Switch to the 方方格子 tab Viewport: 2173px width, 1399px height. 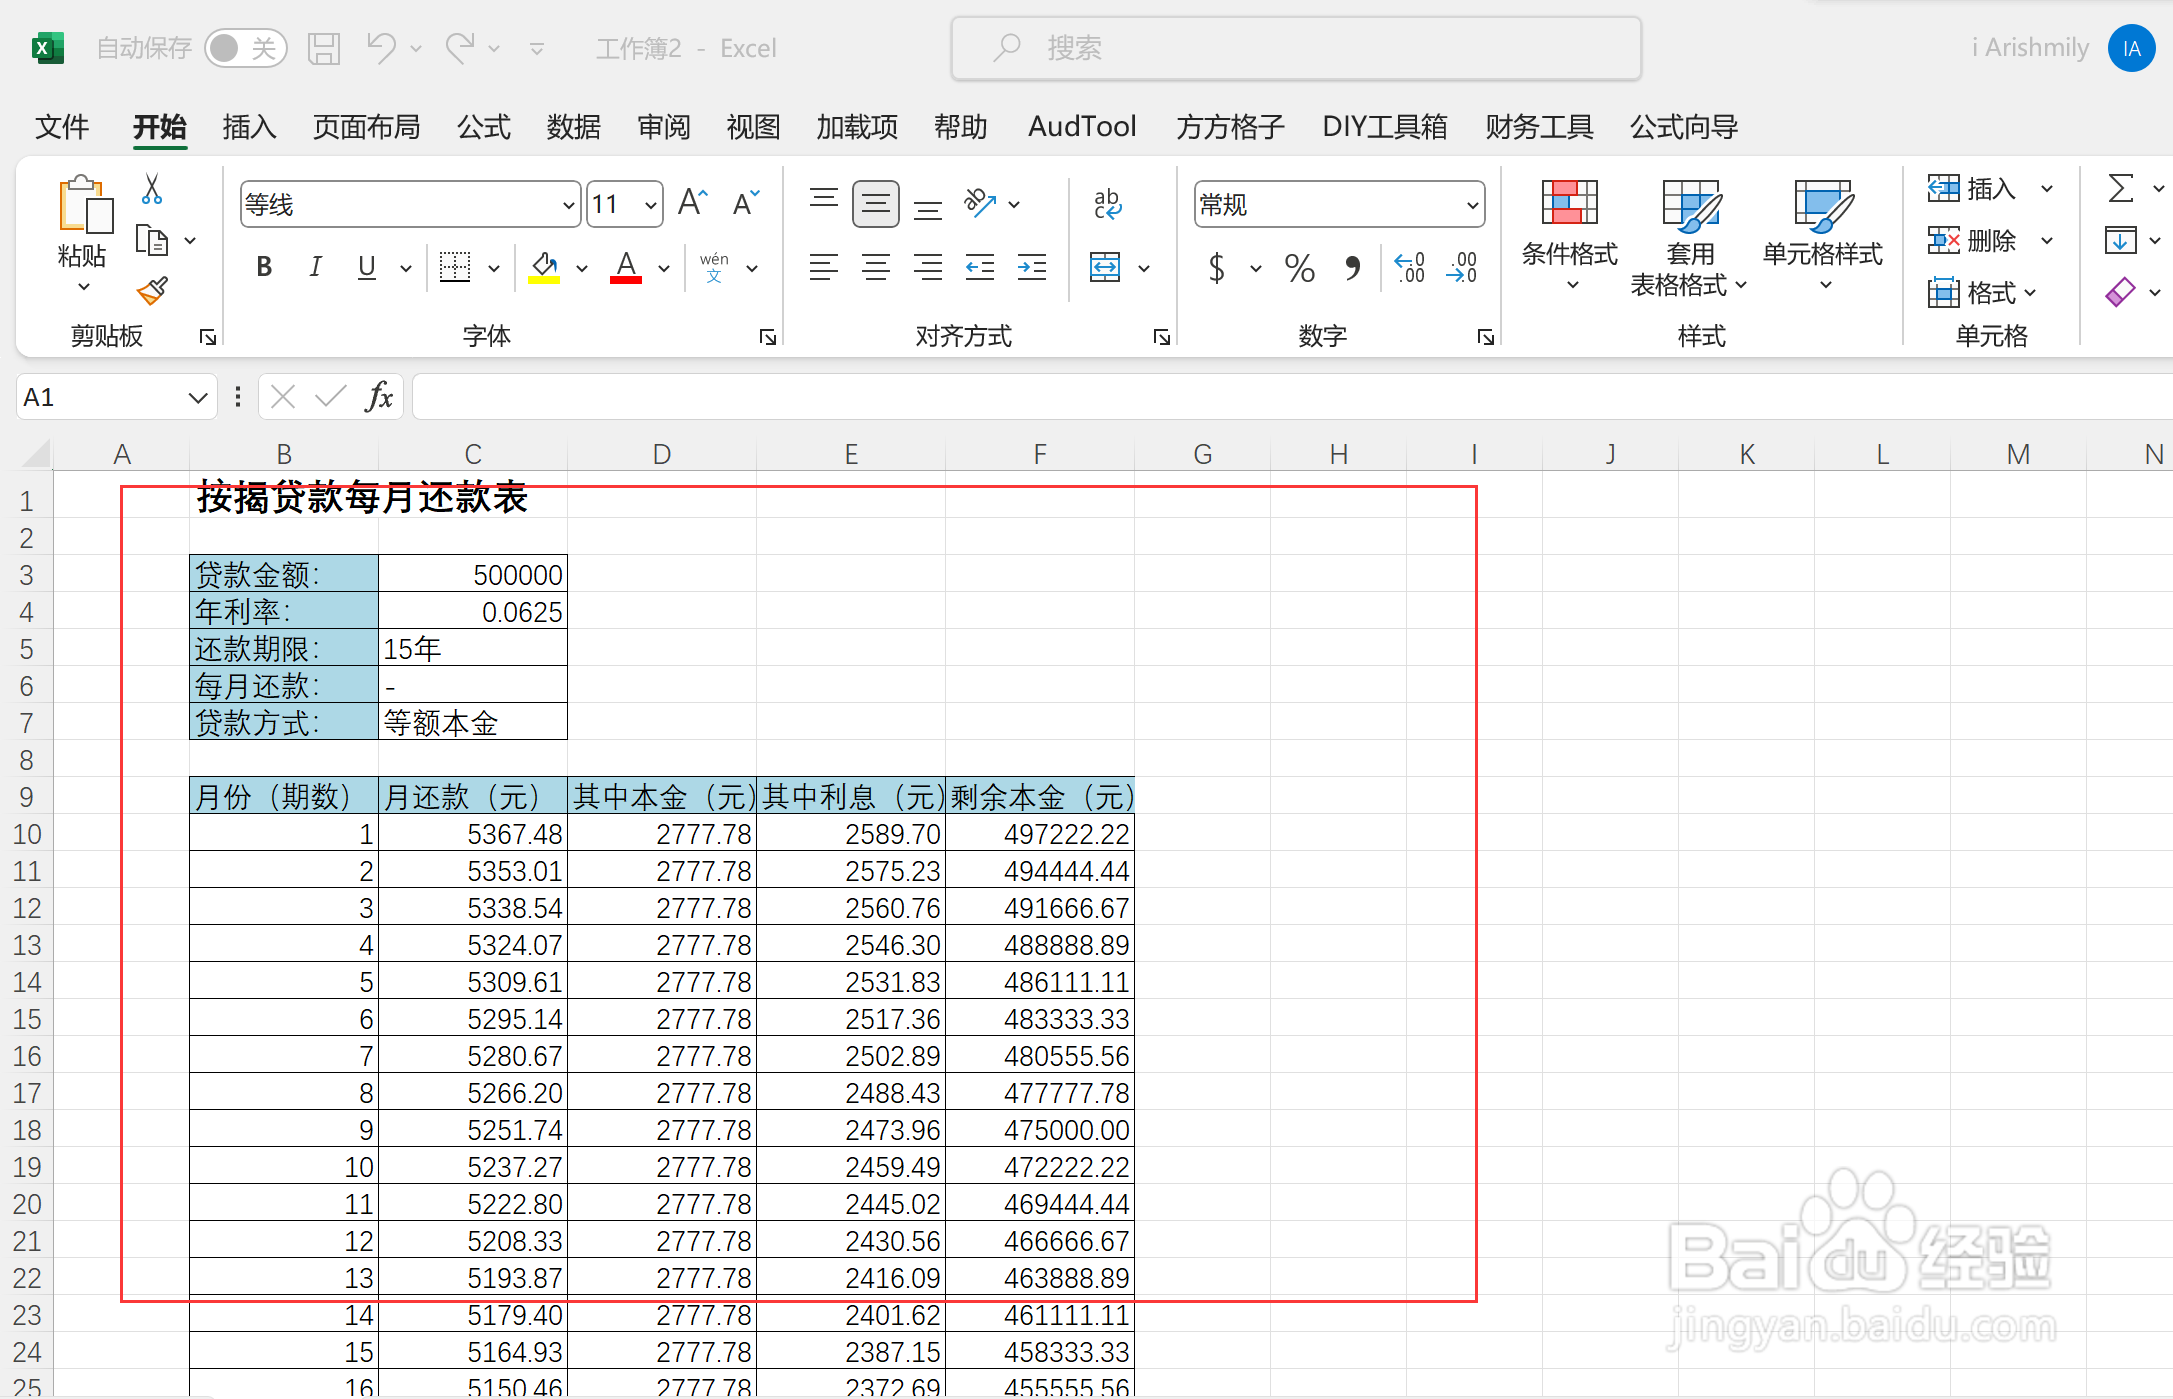[x=1230, y=127]
